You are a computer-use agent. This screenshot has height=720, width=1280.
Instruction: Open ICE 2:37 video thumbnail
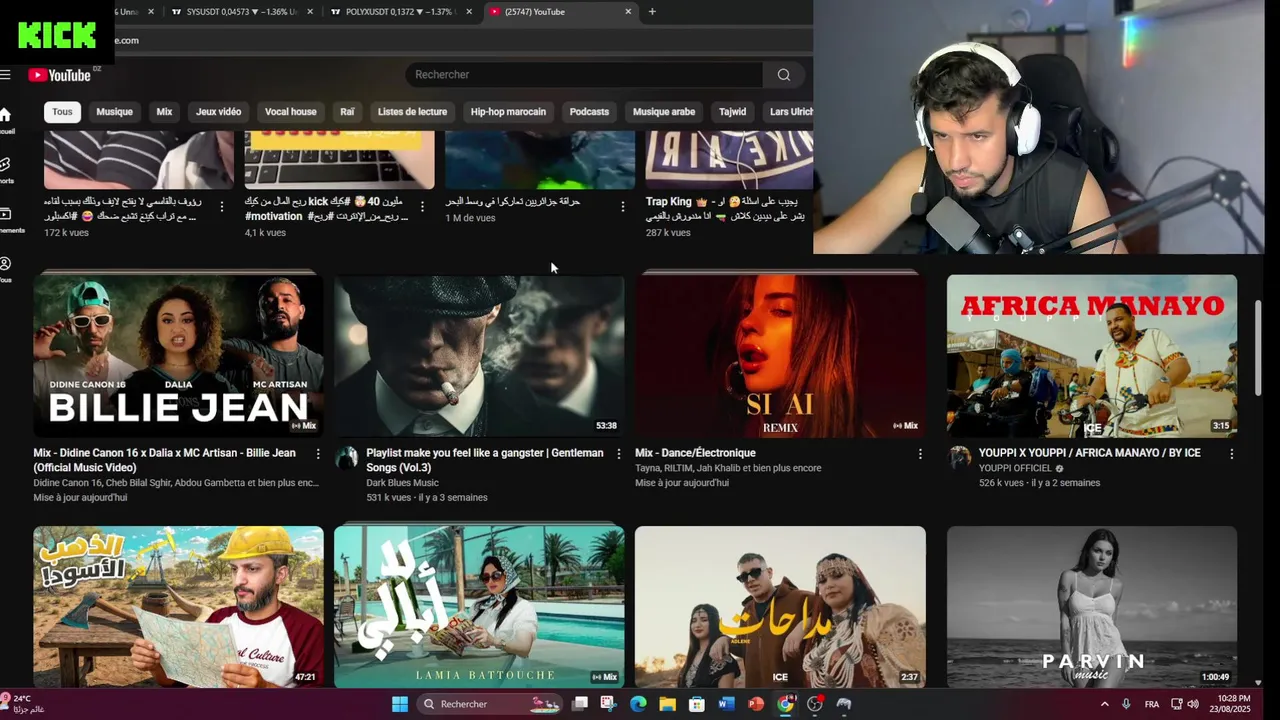coord(780,607)
